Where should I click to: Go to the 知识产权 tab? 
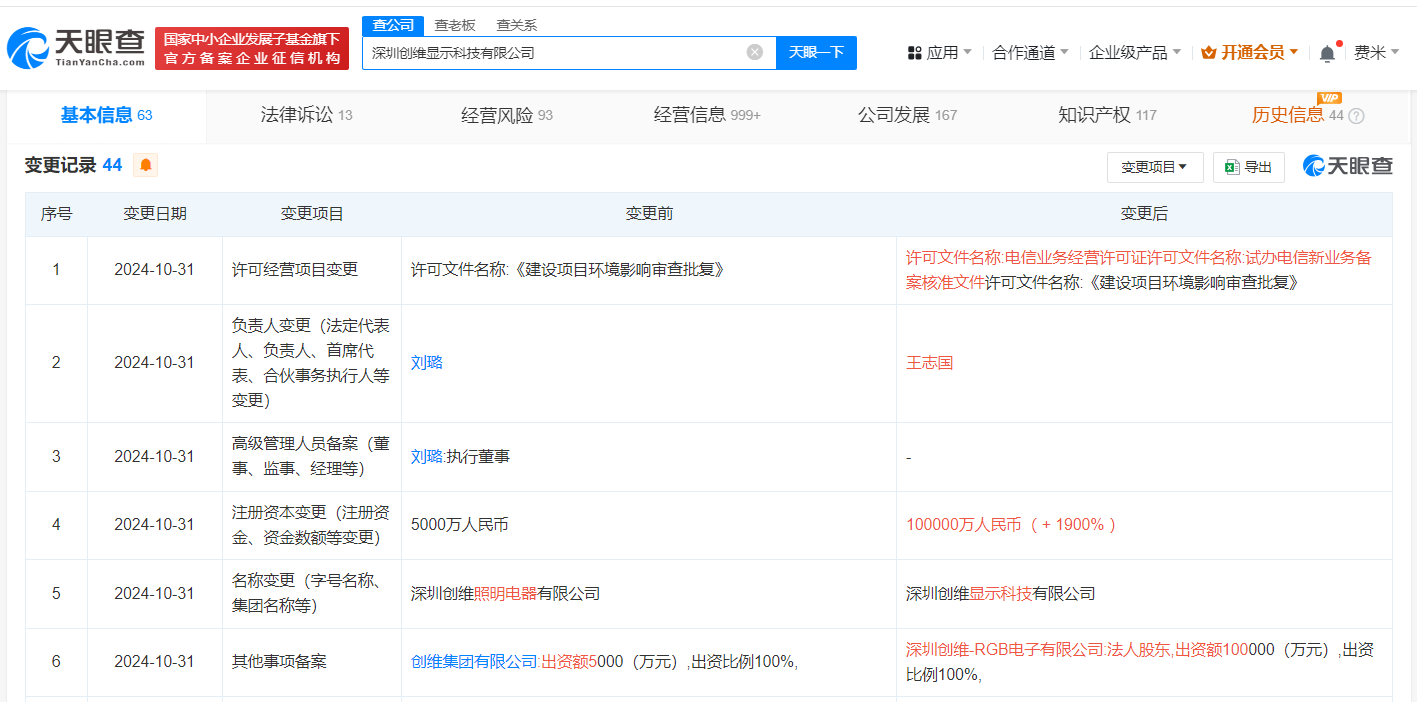tap(1107, 115)
